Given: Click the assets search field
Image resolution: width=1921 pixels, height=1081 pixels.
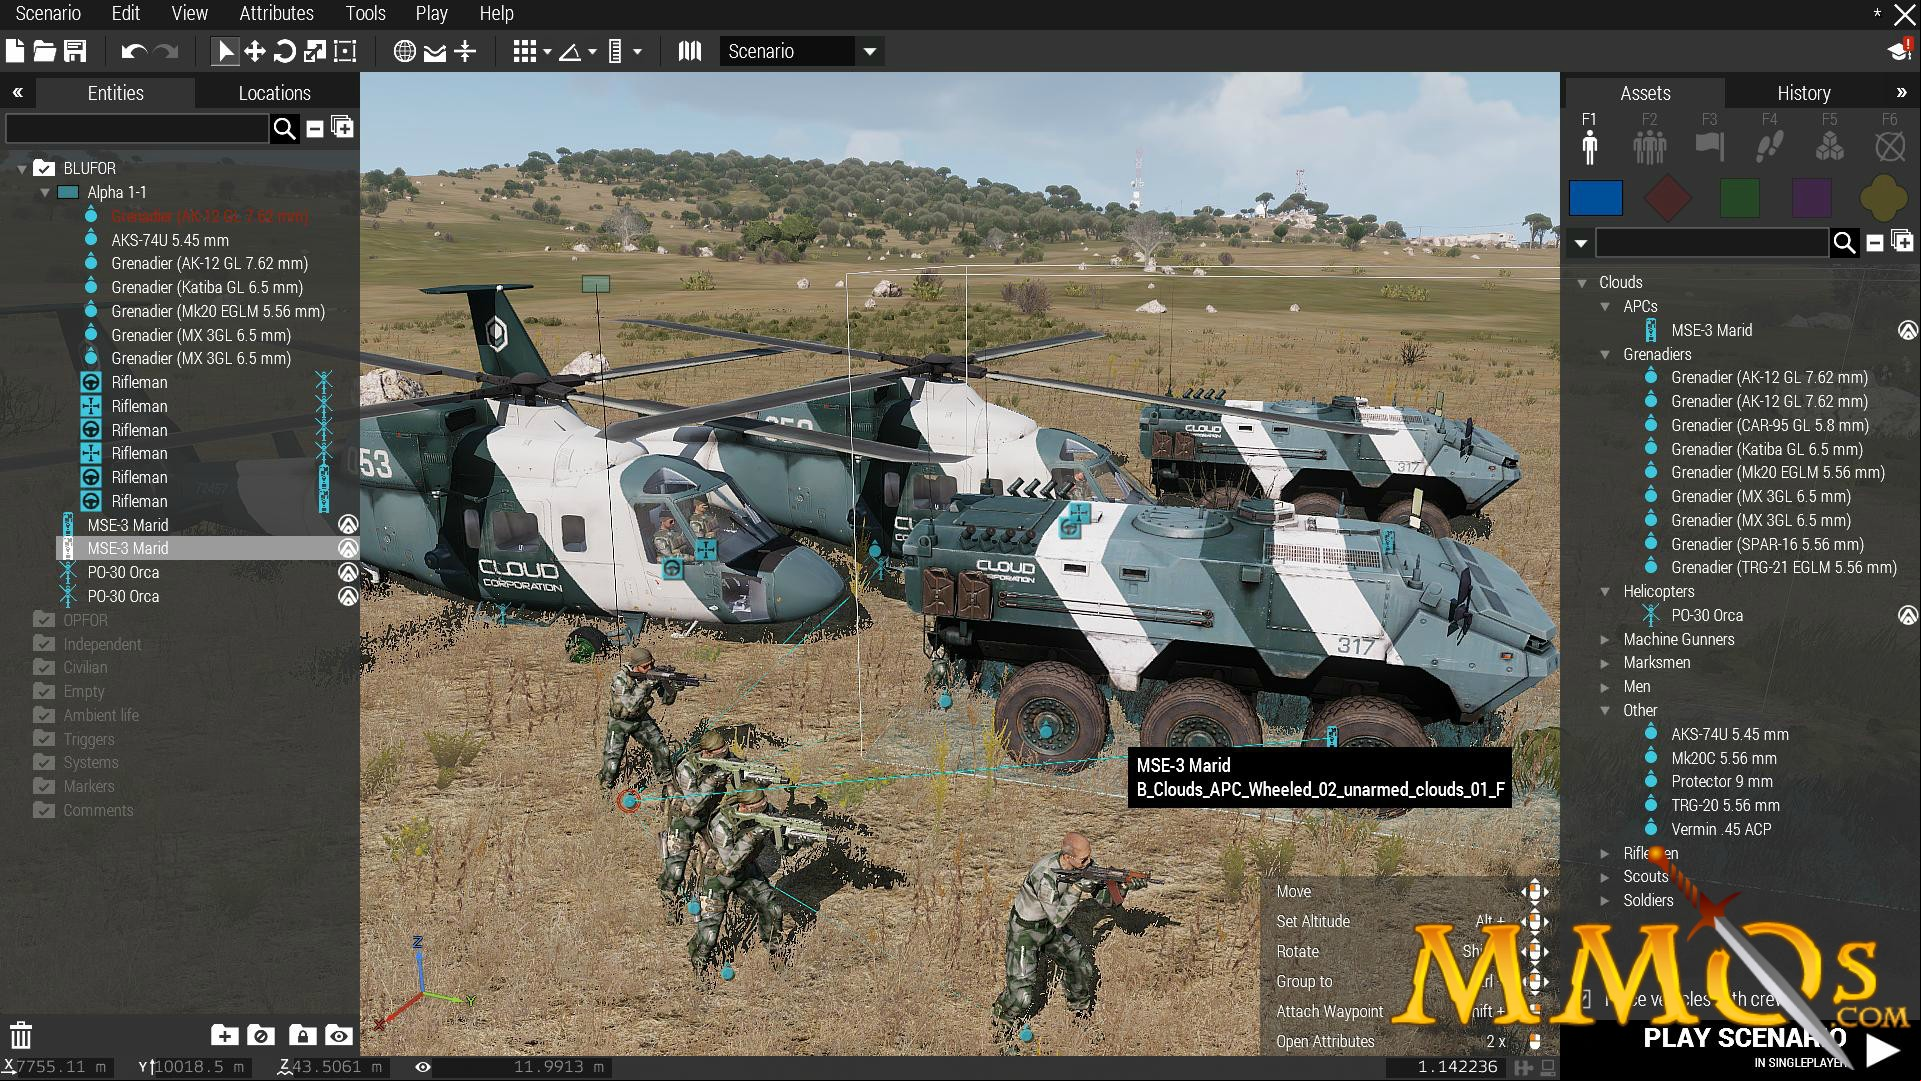Looking at the screenshot, I should (1712, 243).
